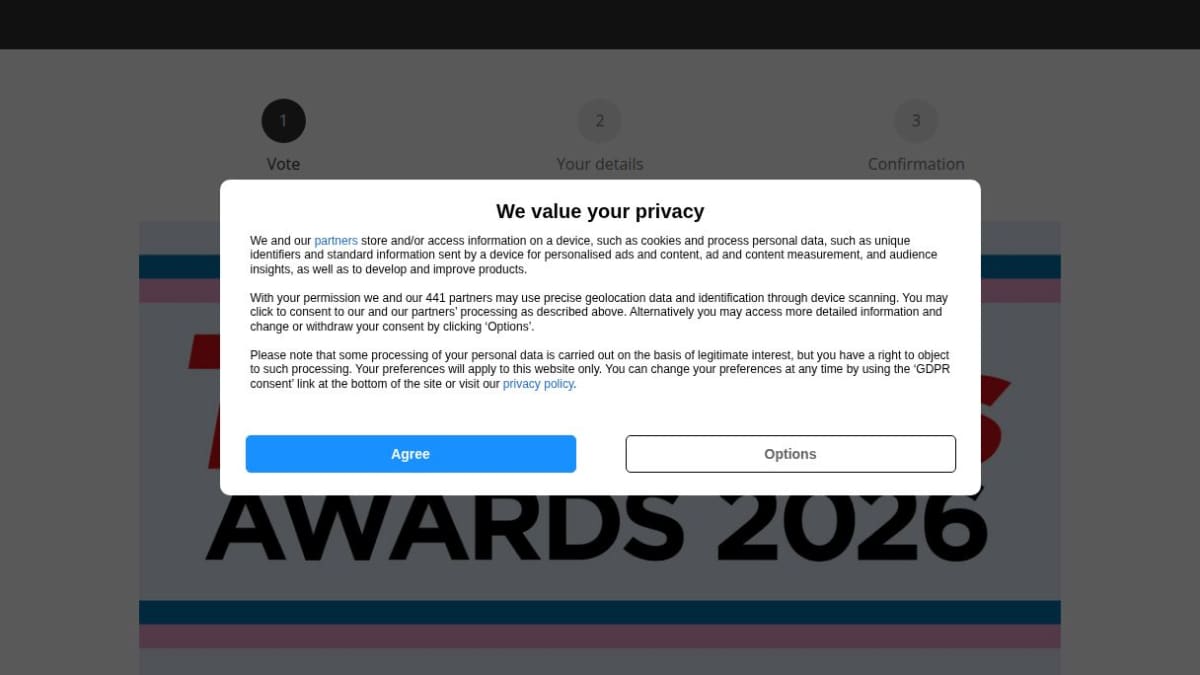The image size is (1200, 675).
Task: Select step 3 circle icon
Action: pos(916,121)
